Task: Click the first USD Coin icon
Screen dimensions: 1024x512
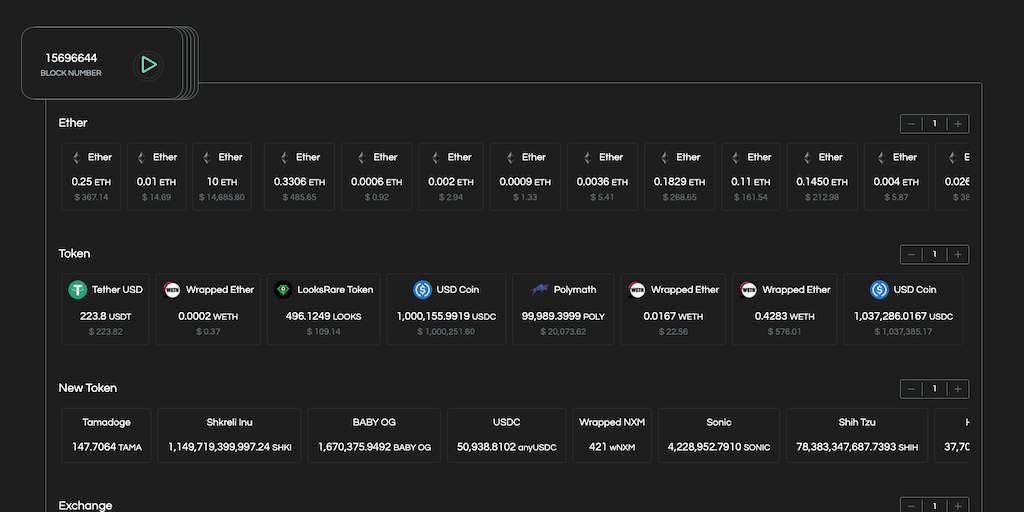Action: pyautogui.click(x=422, y=290)
